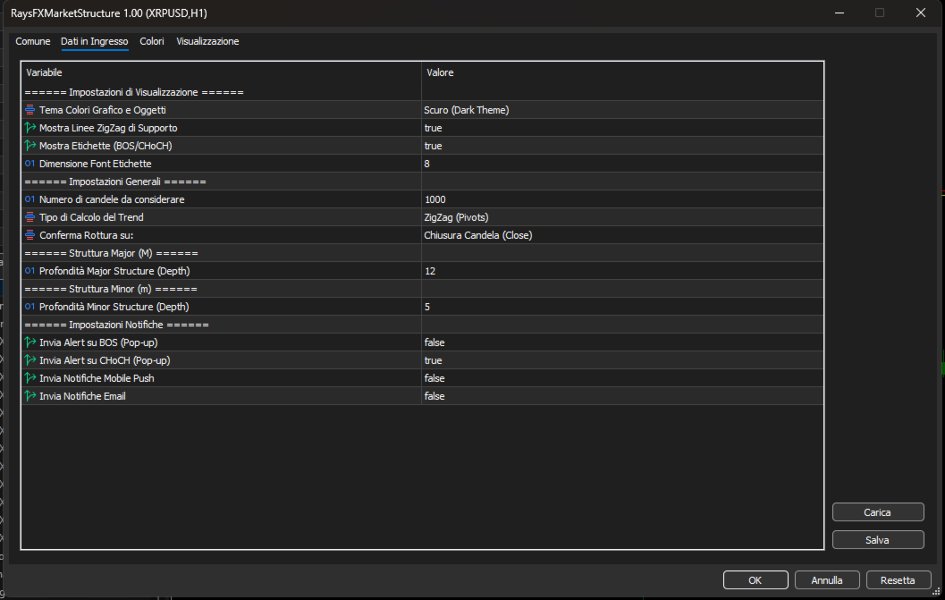This screenshot has height=600, width=945.
Task: Select Struttura Major (M) section row
Action: point(422,253)
